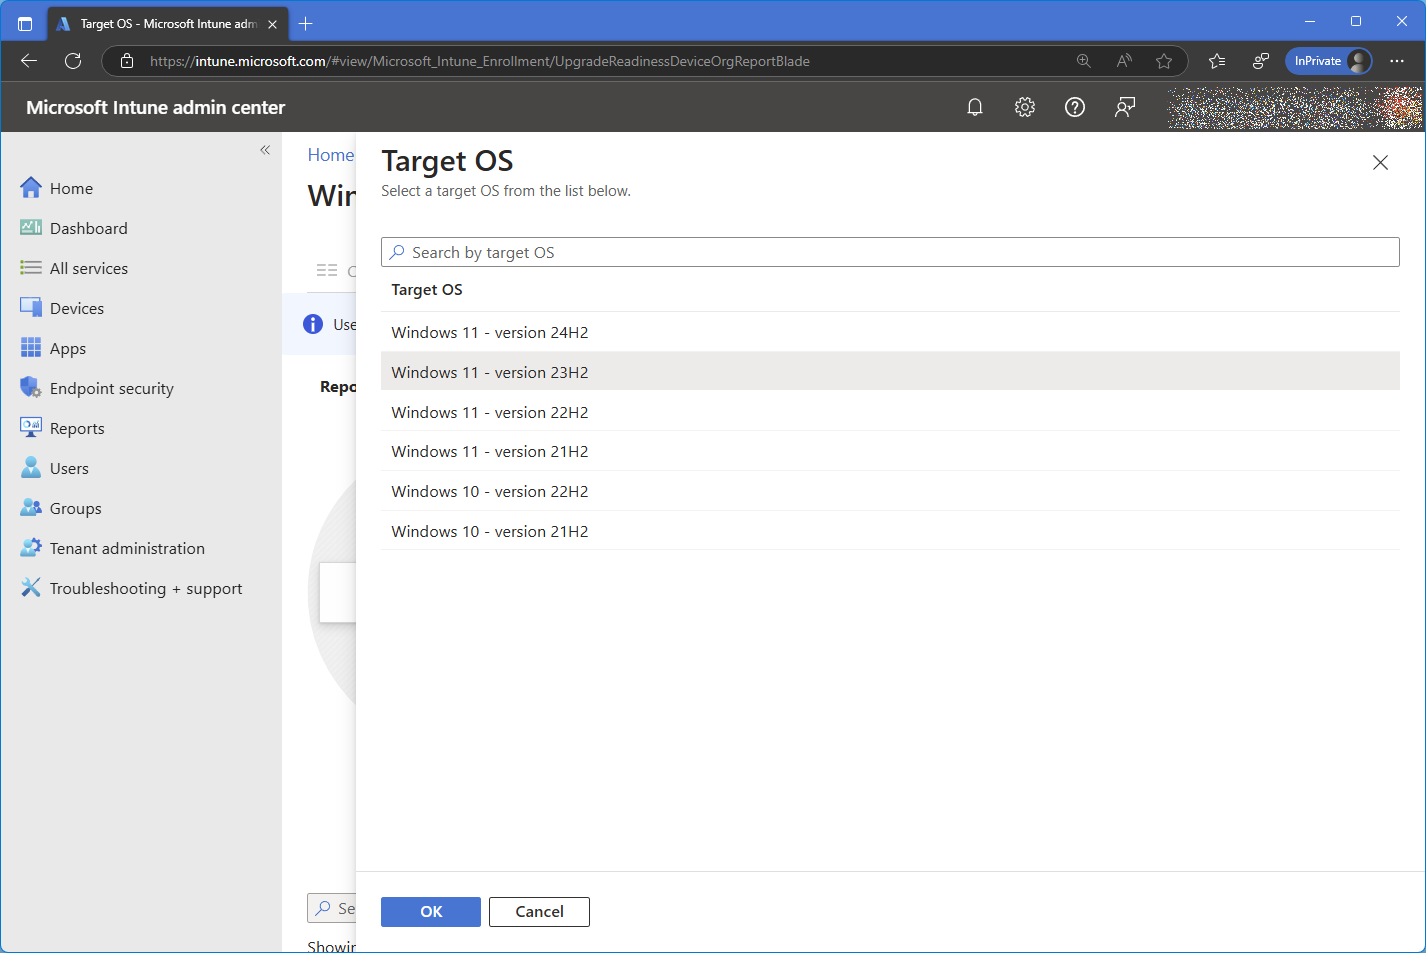This screenshot has width=1426, height=953.
Task: Go to Reports in the sidebar
Action: tap(77, 428)
